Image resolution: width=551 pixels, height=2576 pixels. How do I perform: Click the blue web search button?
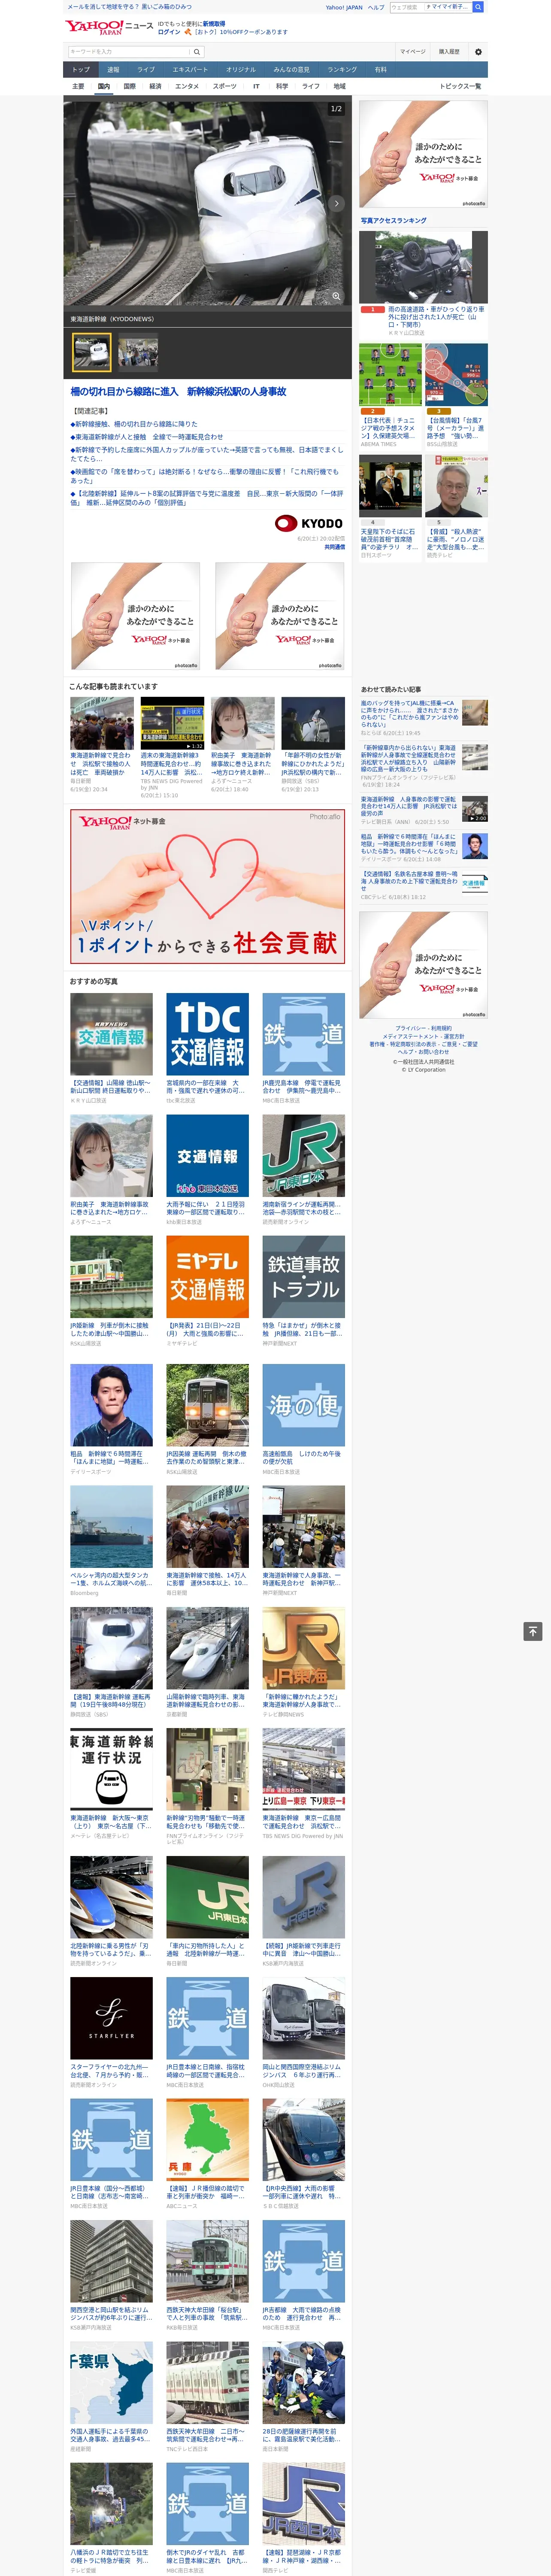(478, 7)
